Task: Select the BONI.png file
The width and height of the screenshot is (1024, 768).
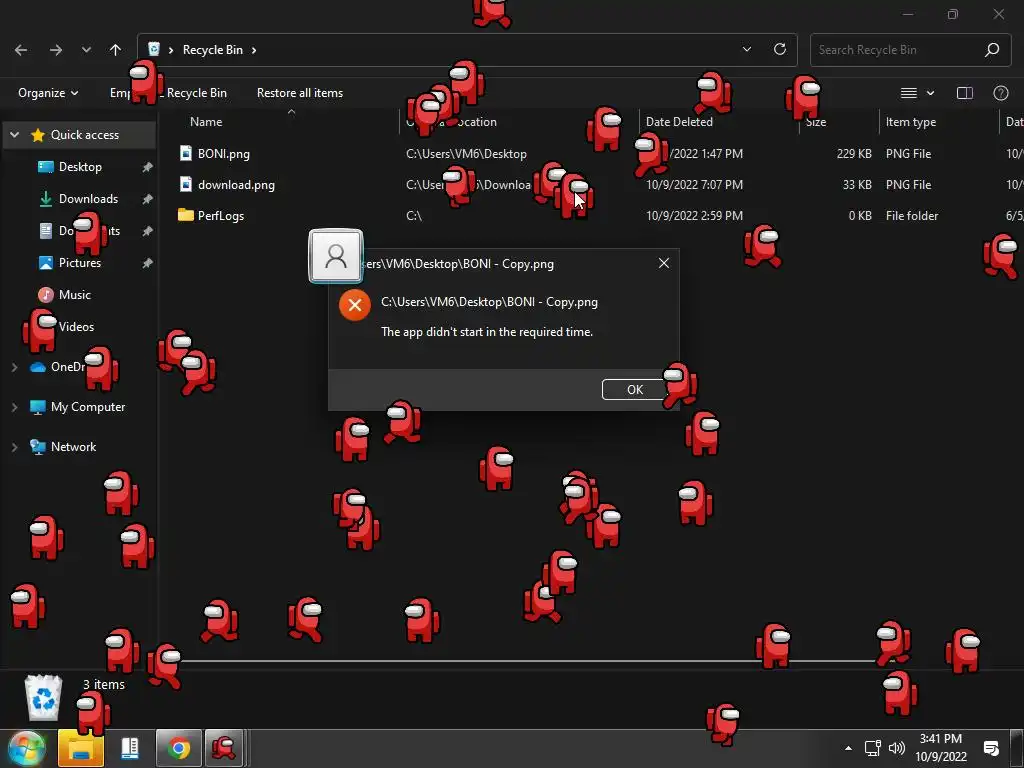Action: 223,154
